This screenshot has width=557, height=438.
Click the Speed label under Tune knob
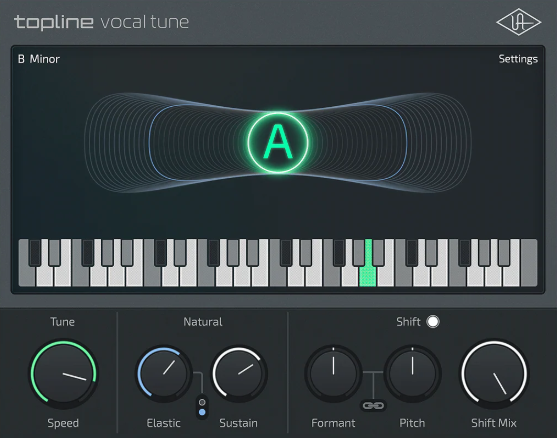pyautogui.click(x=63, y=423)
